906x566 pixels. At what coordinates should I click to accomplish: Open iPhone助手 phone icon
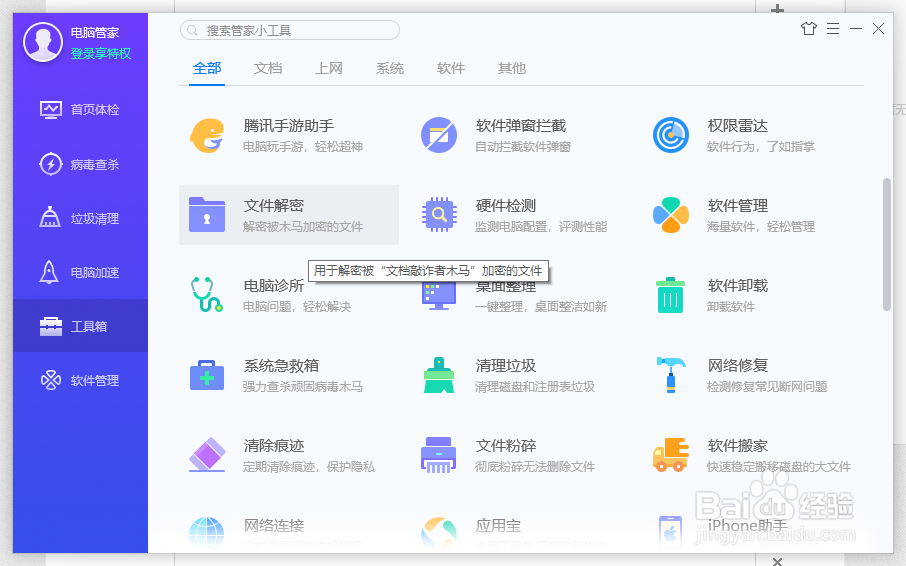(x=671, y=533)
